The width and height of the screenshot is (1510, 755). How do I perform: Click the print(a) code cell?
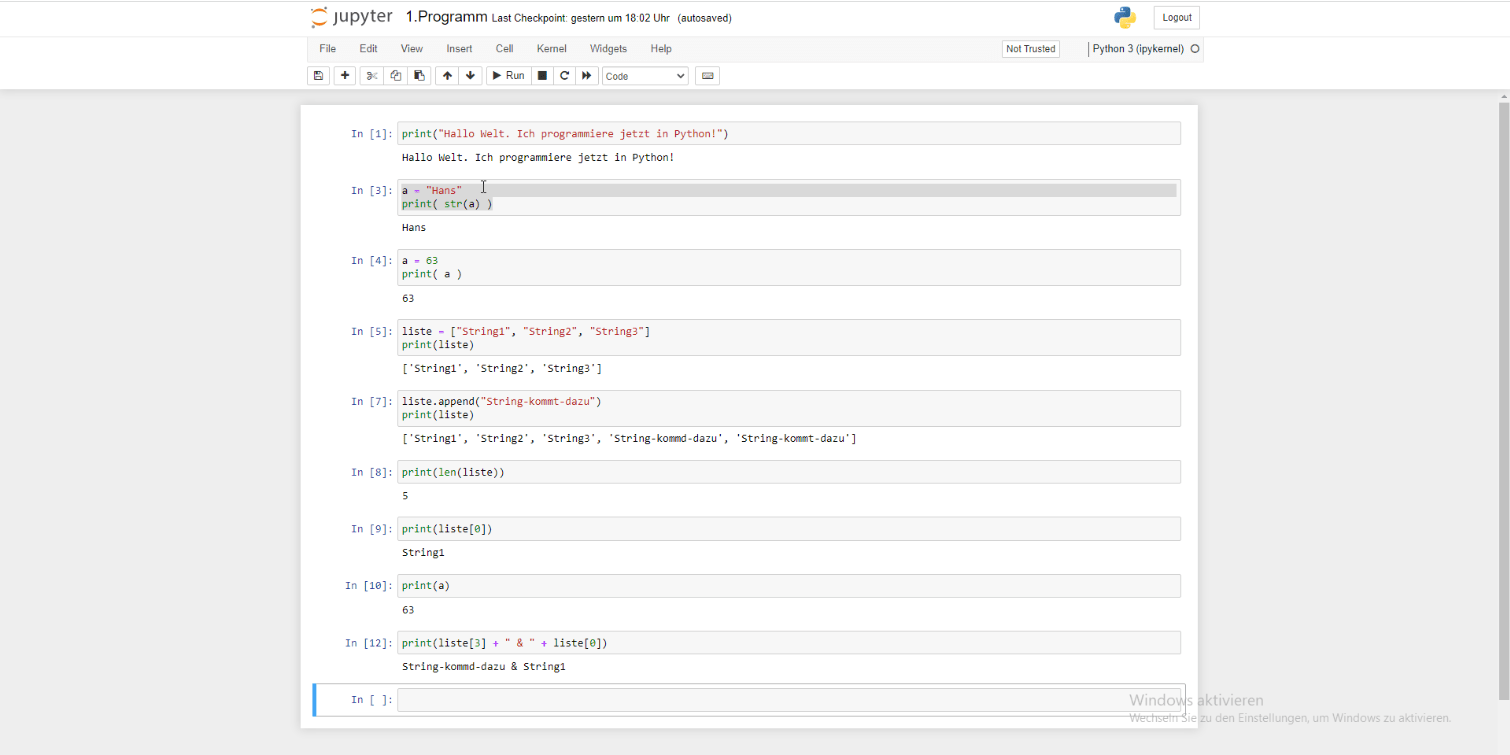coord(789,586)
